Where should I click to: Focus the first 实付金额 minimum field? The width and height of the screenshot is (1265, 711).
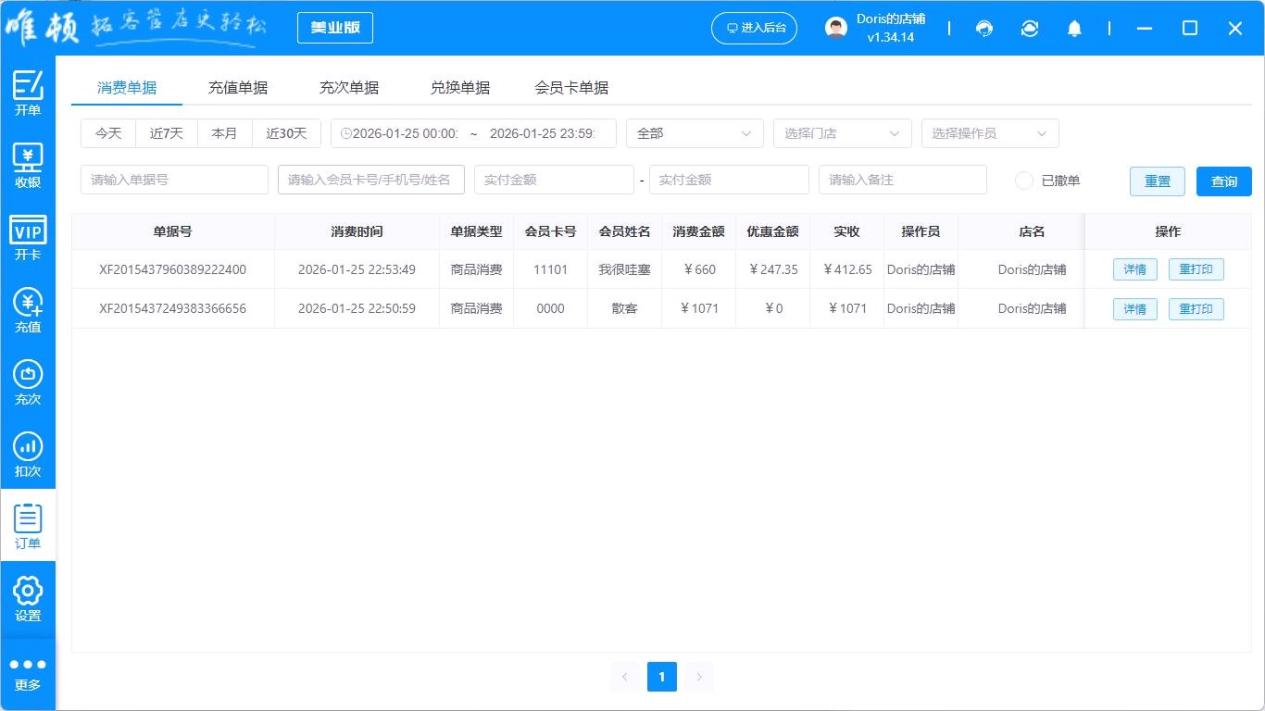click(x=554, y=180)
